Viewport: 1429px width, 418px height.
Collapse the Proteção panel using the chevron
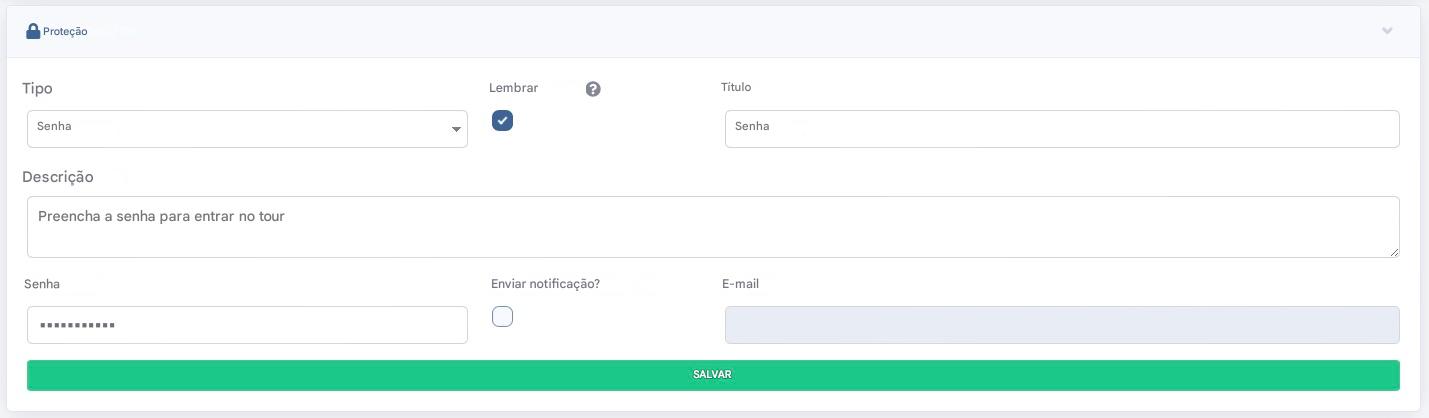point(1387,31)
